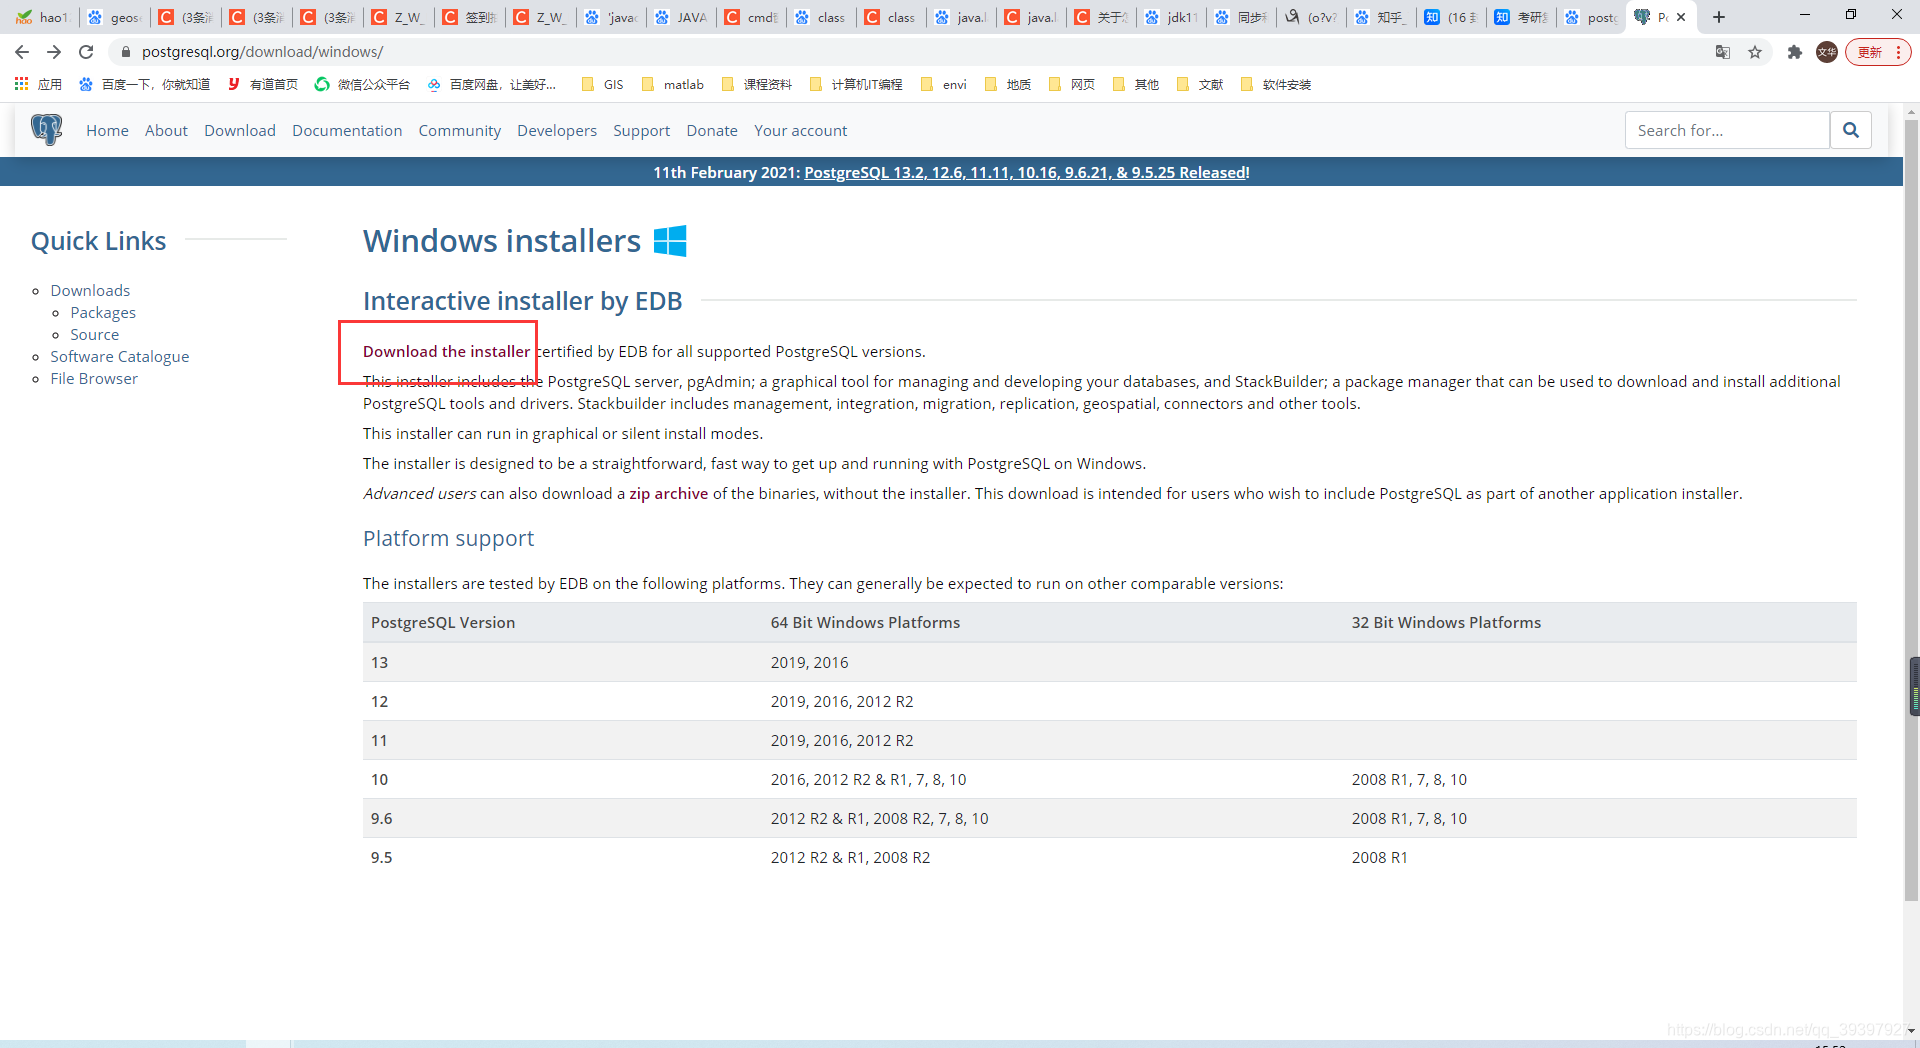The width and height of the screenshot is (1920, 1048).
Task: Open the Google Translate page icon
Action: (1722, 52)
